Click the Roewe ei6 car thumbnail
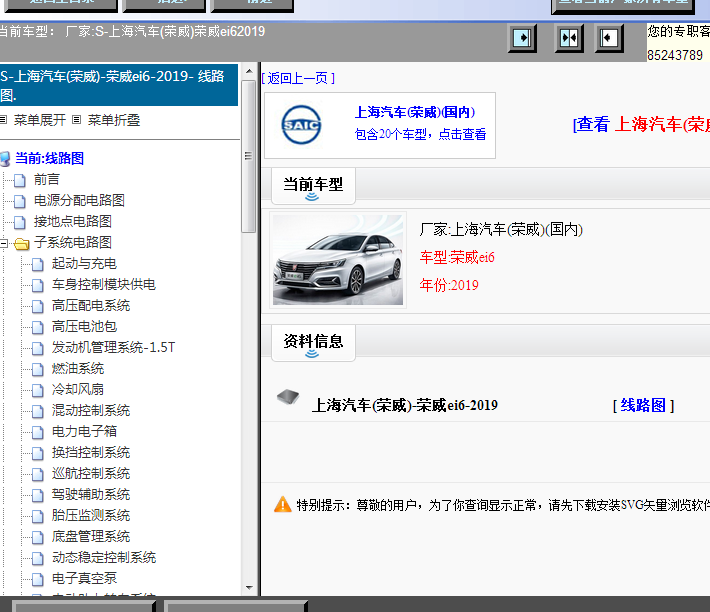Screen dimensions: 710x612 pyautogui.click(x=338, y=260)
